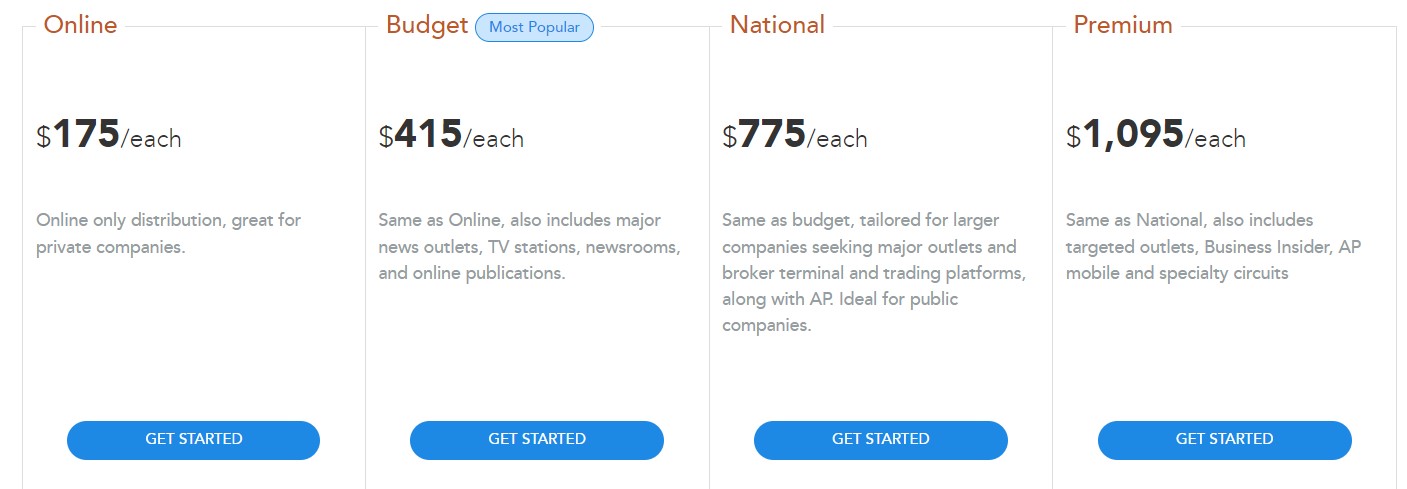
Task: Click the Online only distribution description
Action: tap(168, 233)
